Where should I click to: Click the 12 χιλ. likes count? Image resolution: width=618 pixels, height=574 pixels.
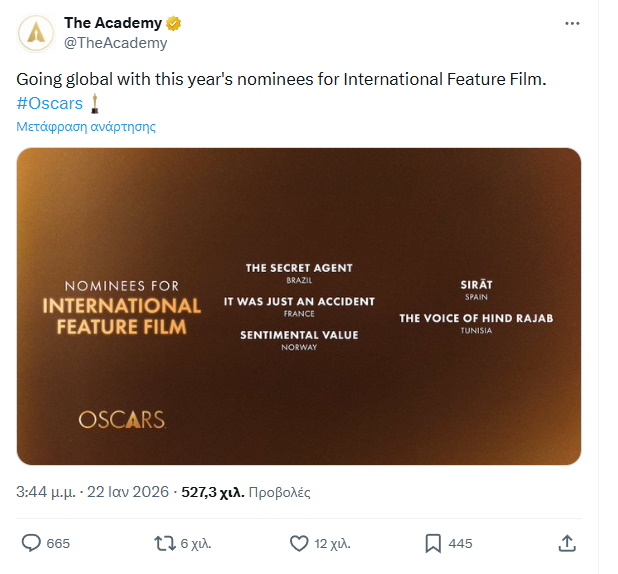point(332,543)
